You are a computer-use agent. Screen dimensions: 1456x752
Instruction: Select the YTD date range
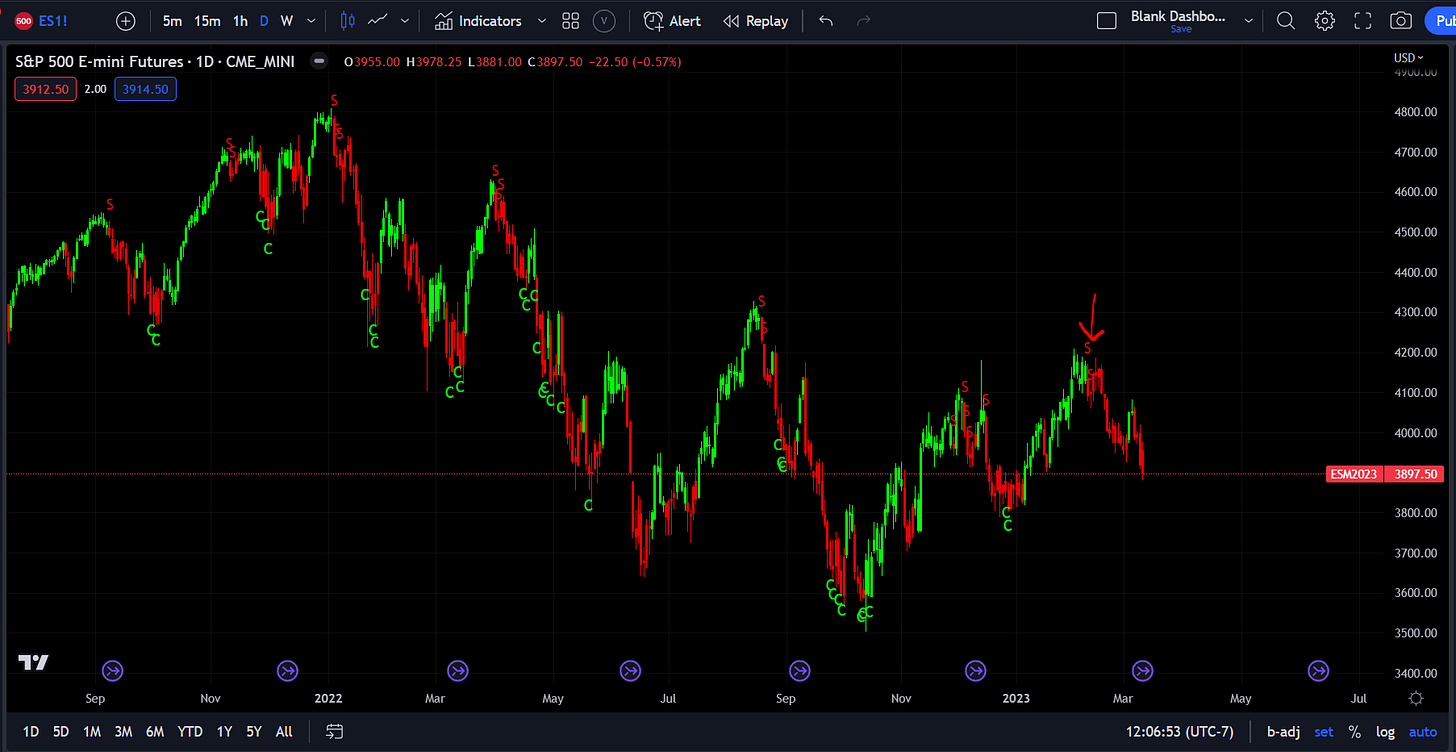click(190, 732)
